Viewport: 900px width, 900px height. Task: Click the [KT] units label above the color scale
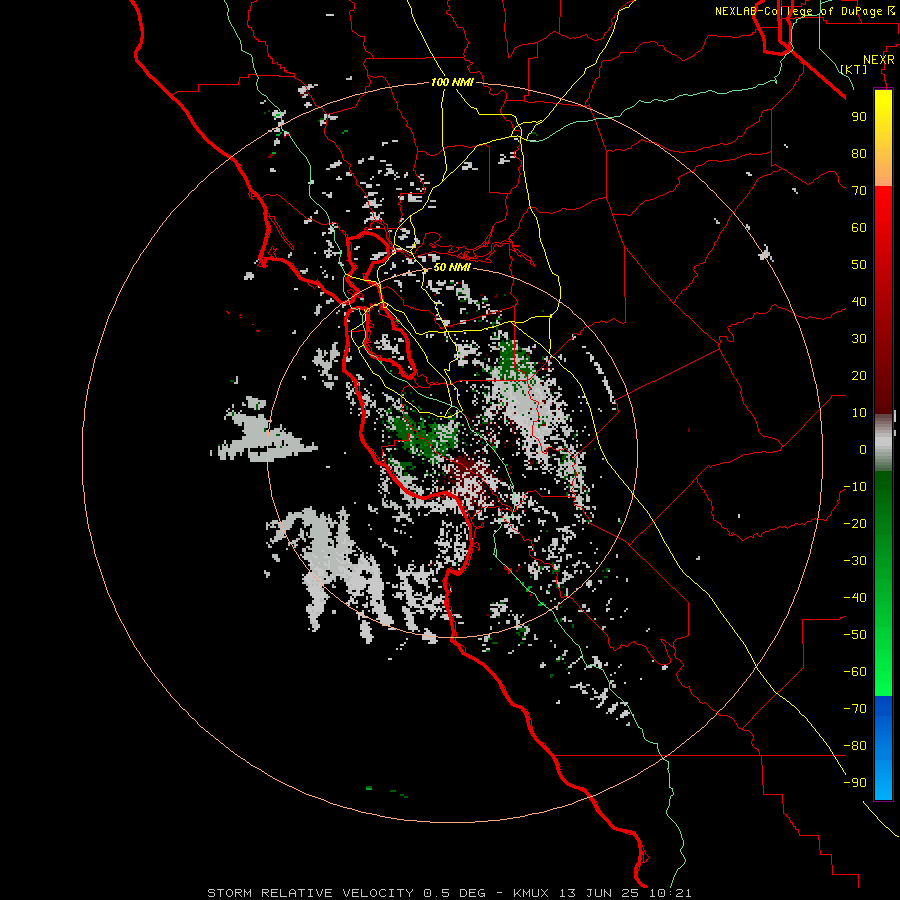point(854,69)
